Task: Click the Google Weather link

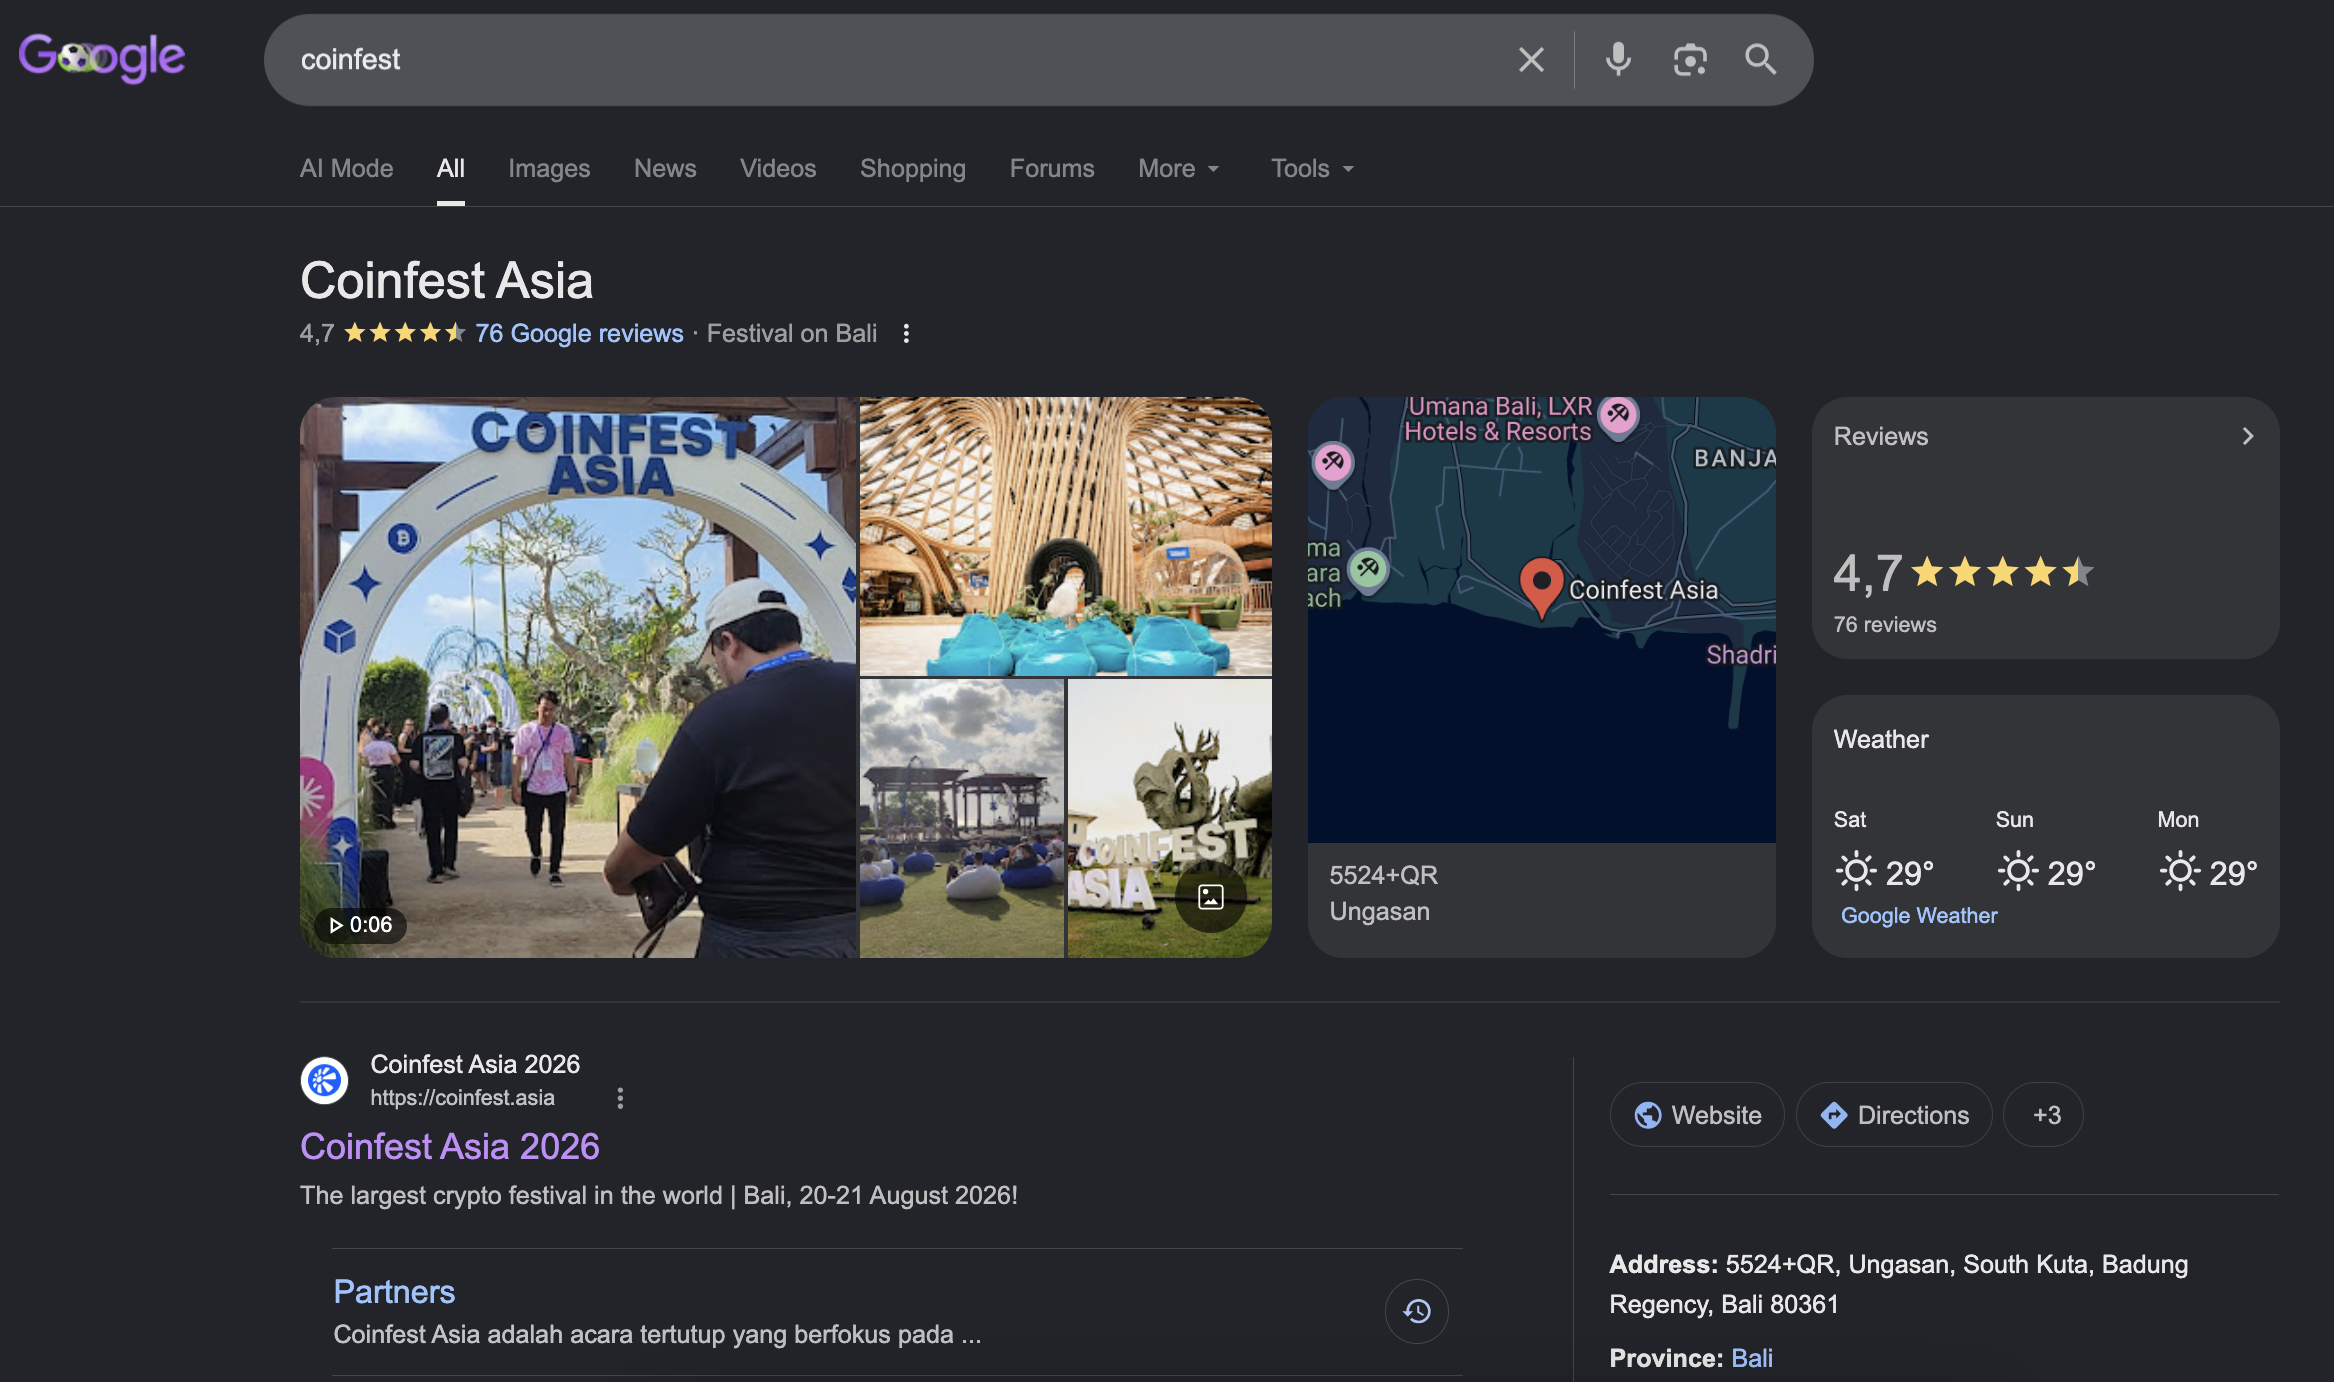Action: pos(1918,915)
